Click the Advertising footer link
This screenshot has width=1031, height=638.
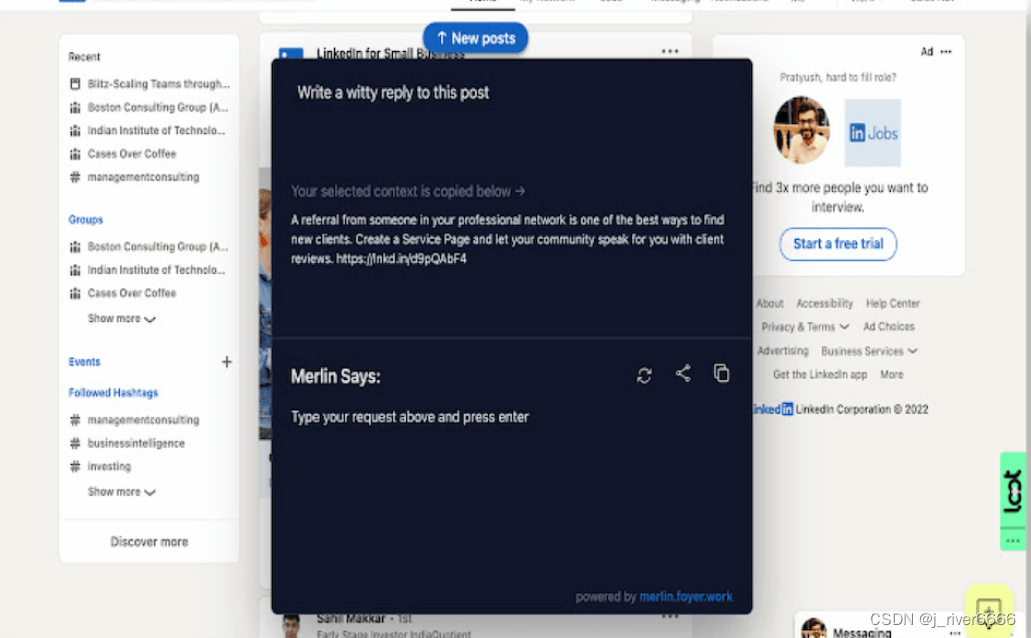pos(782,351)
